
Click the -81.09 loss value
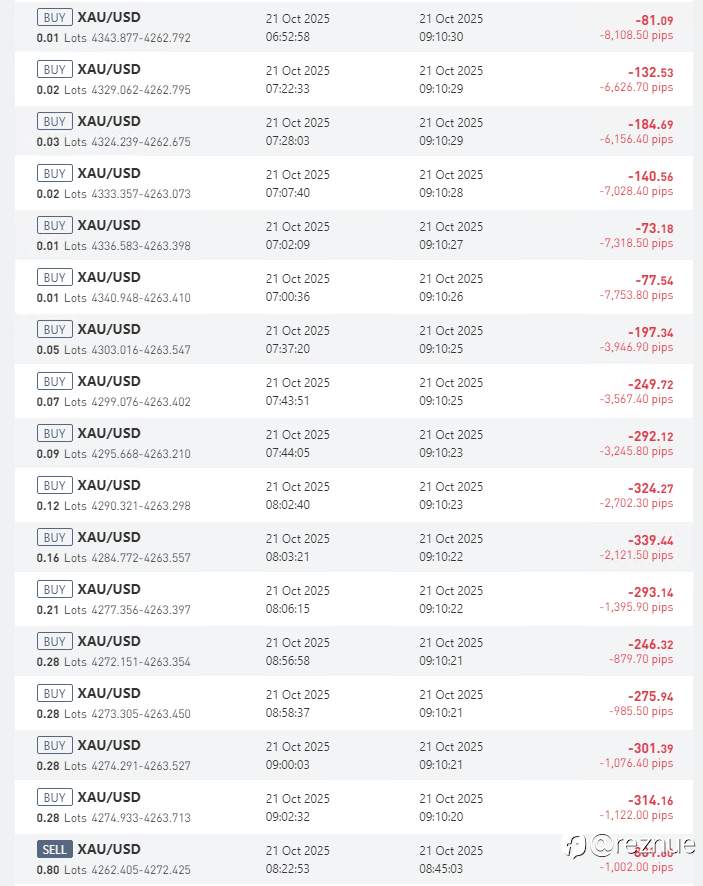(653, 20)
